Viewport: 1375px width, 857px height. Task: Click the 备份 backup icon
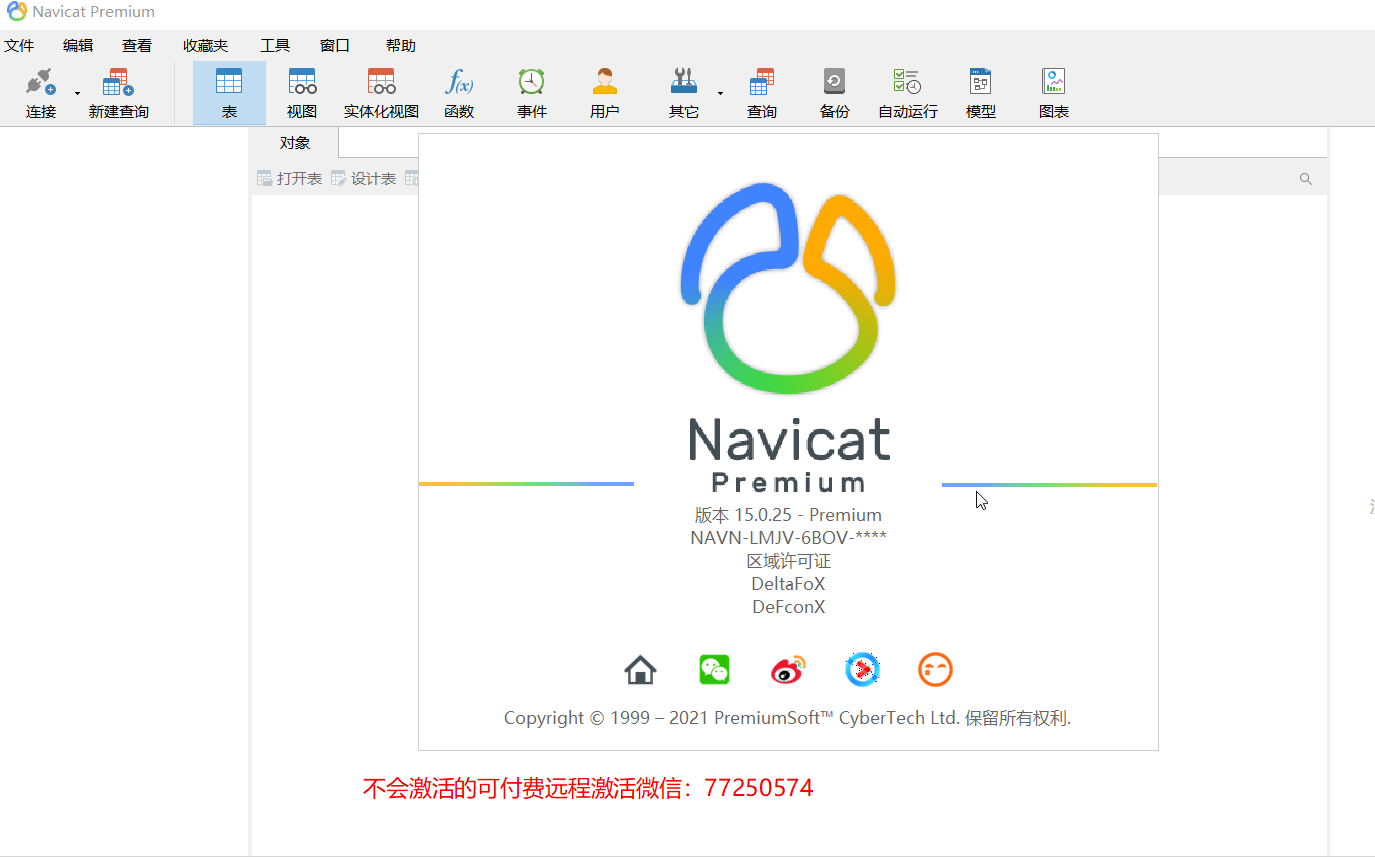[x=834, y=81]
